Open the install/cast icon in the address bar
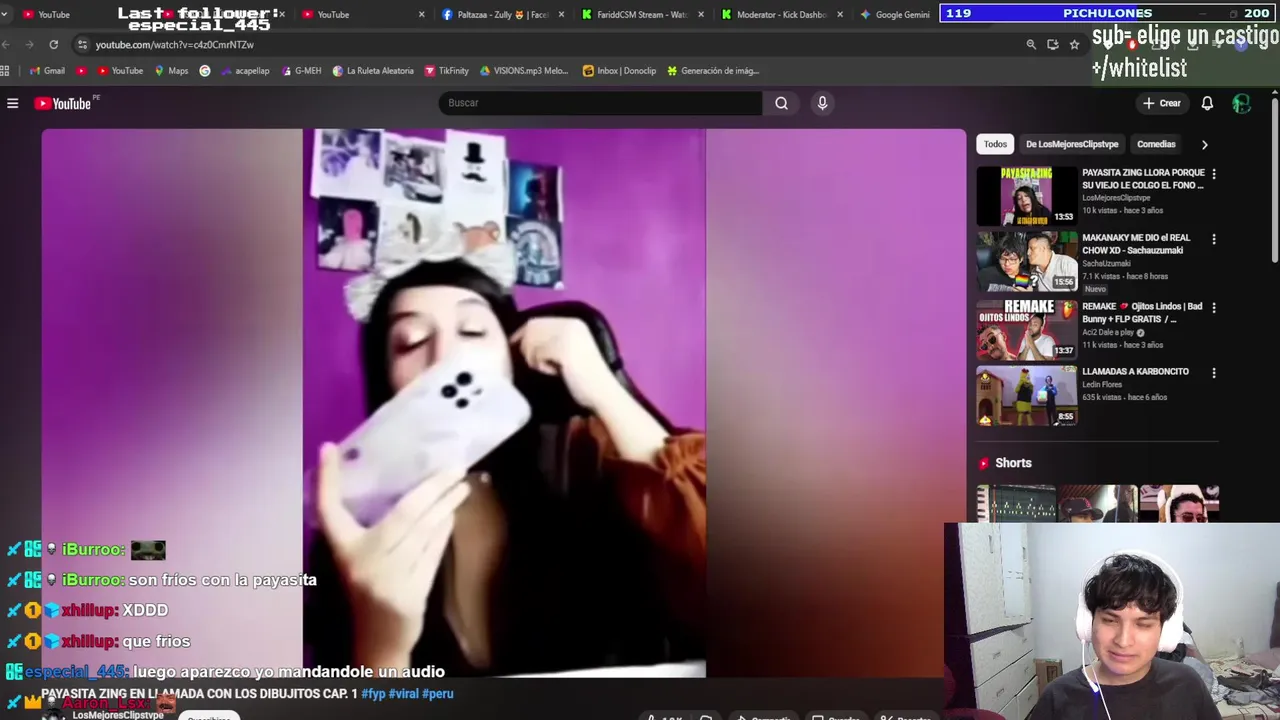Viewport: 1280px width, 720px height. coord(1052,44)
